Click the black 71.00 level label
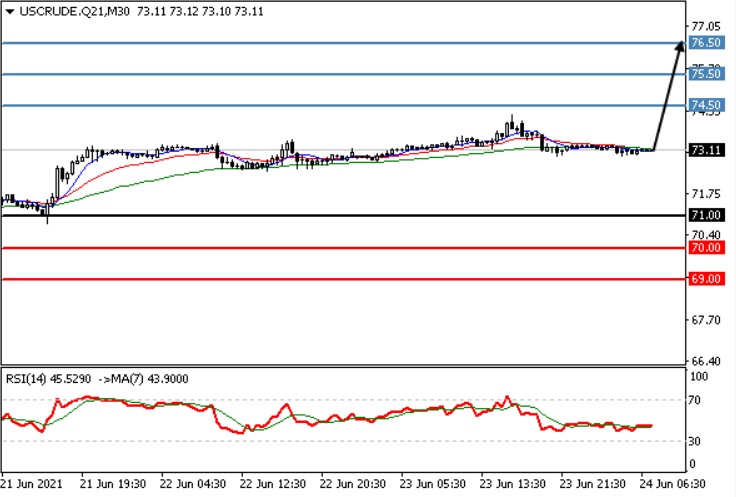Viewport: 736px width, 497px height. 706,215
